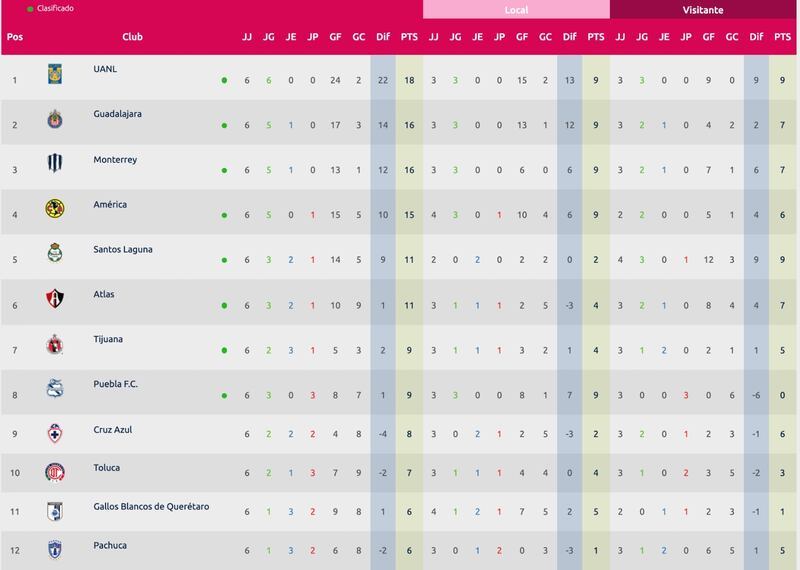Click the Pachuca club logo

pyautogui.click(x=55, y=551)
